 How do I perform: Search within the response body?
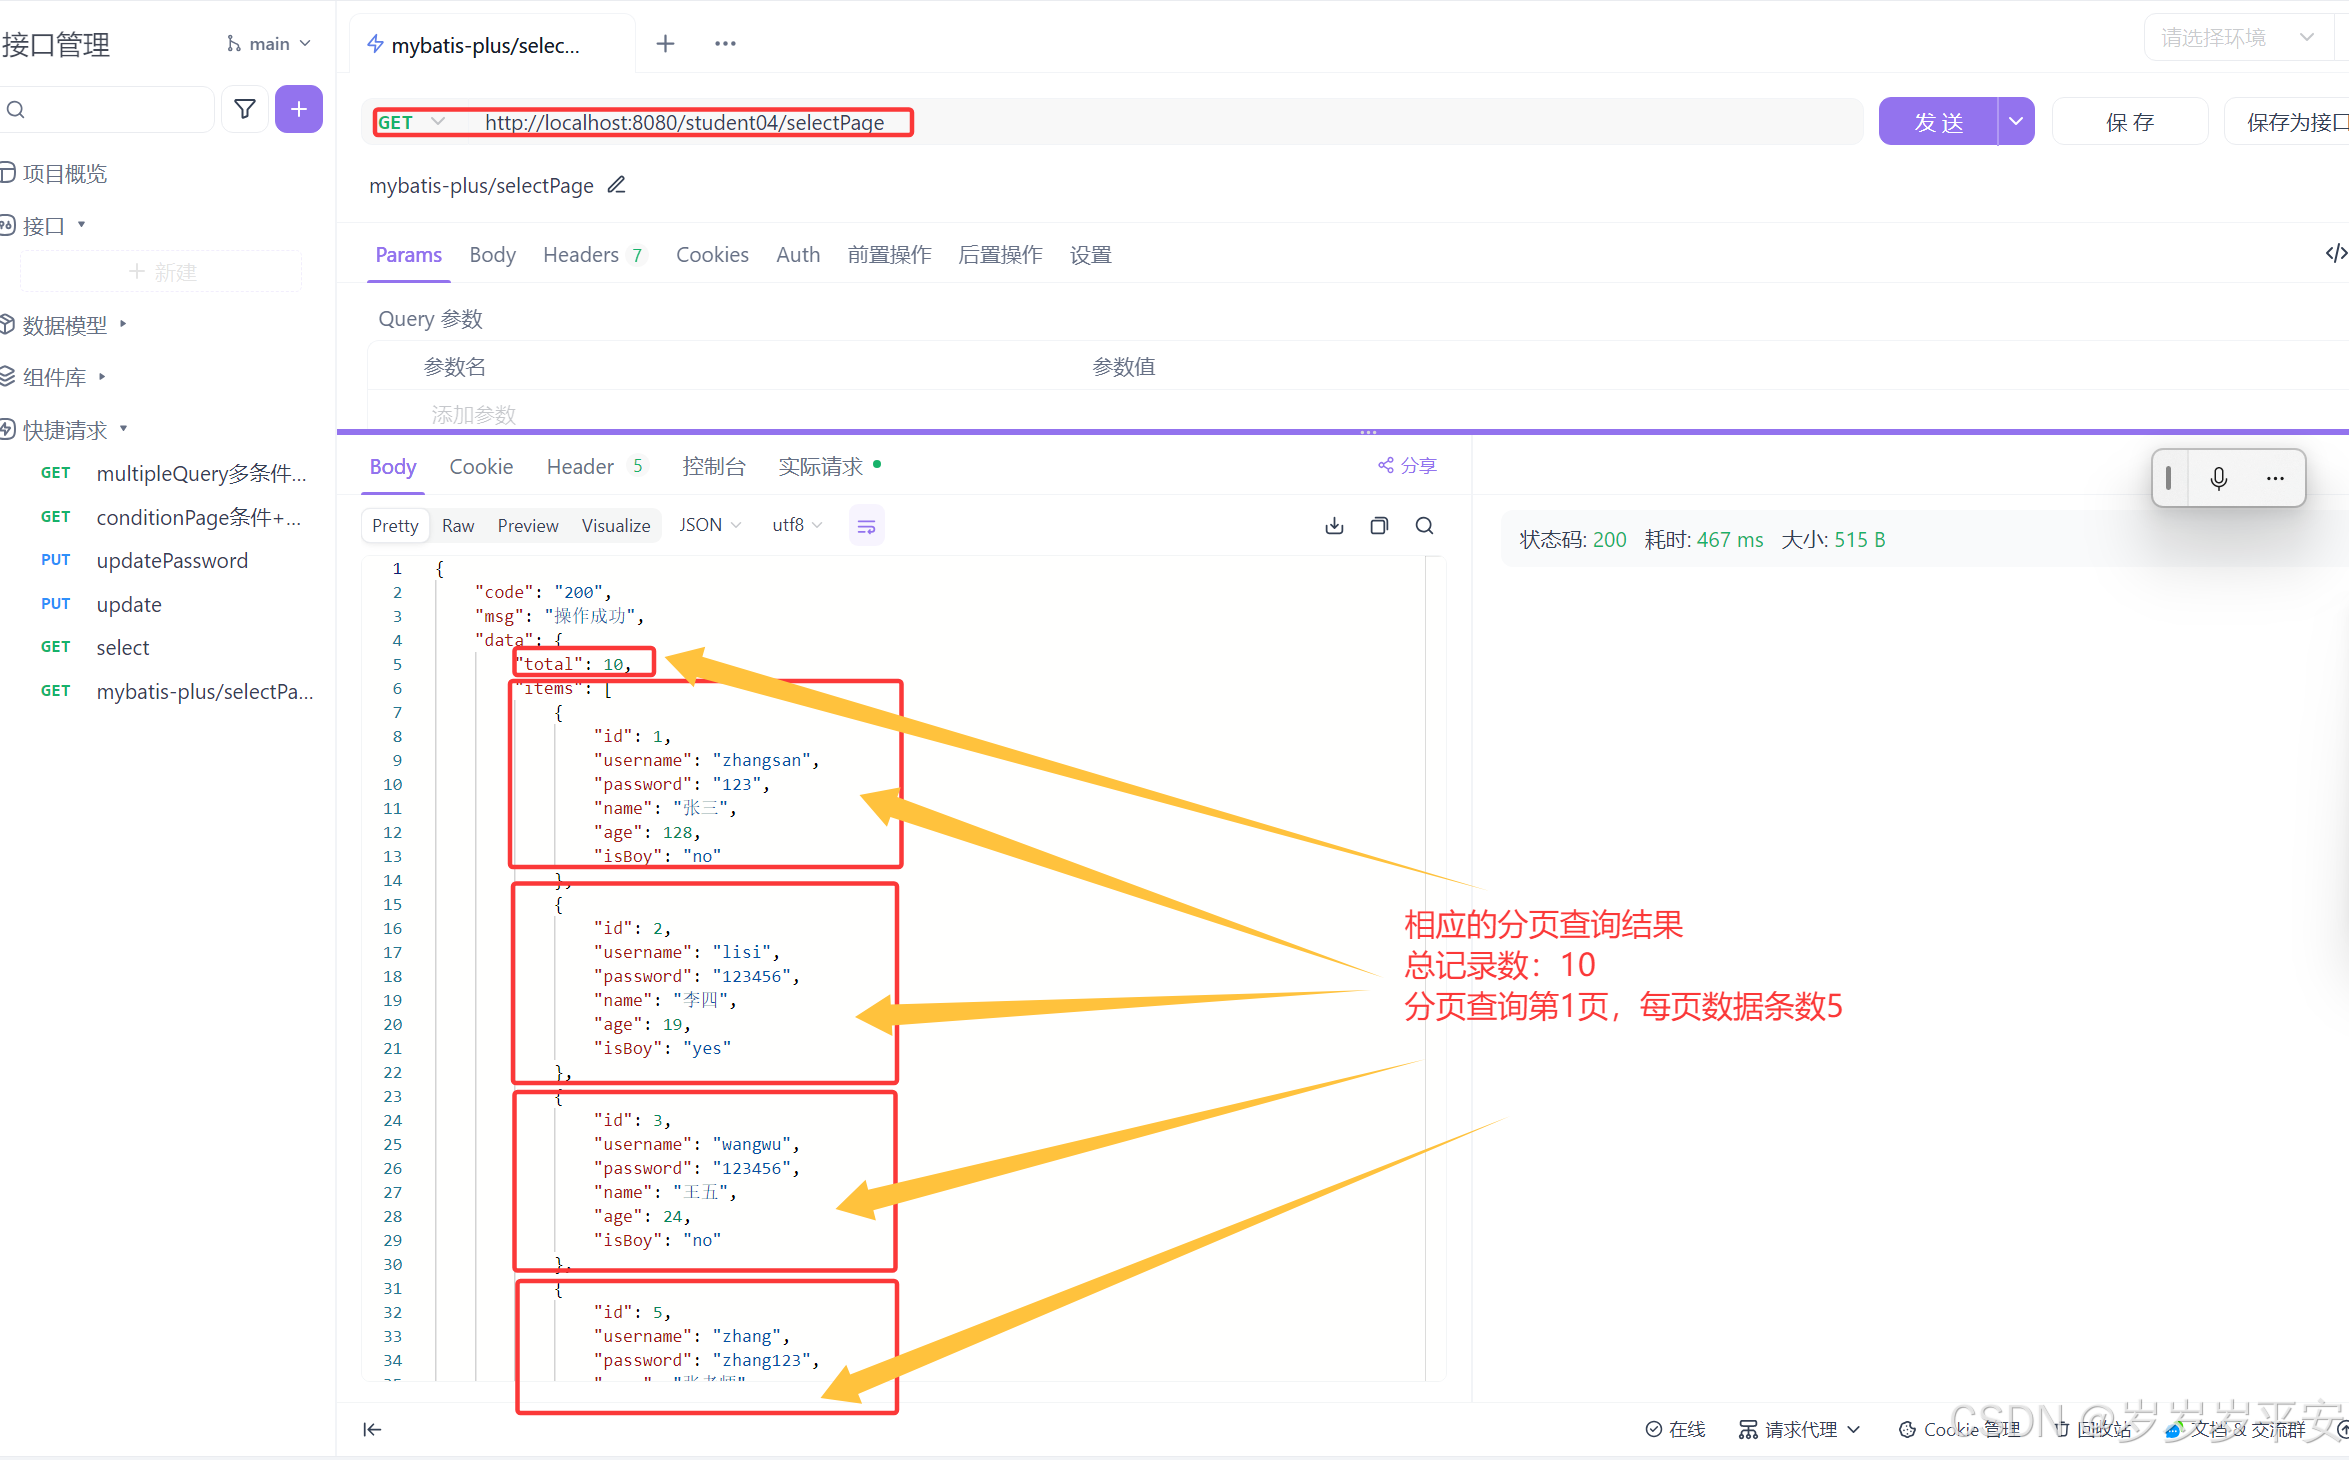pyautogui.click(x=1424, y=526)
